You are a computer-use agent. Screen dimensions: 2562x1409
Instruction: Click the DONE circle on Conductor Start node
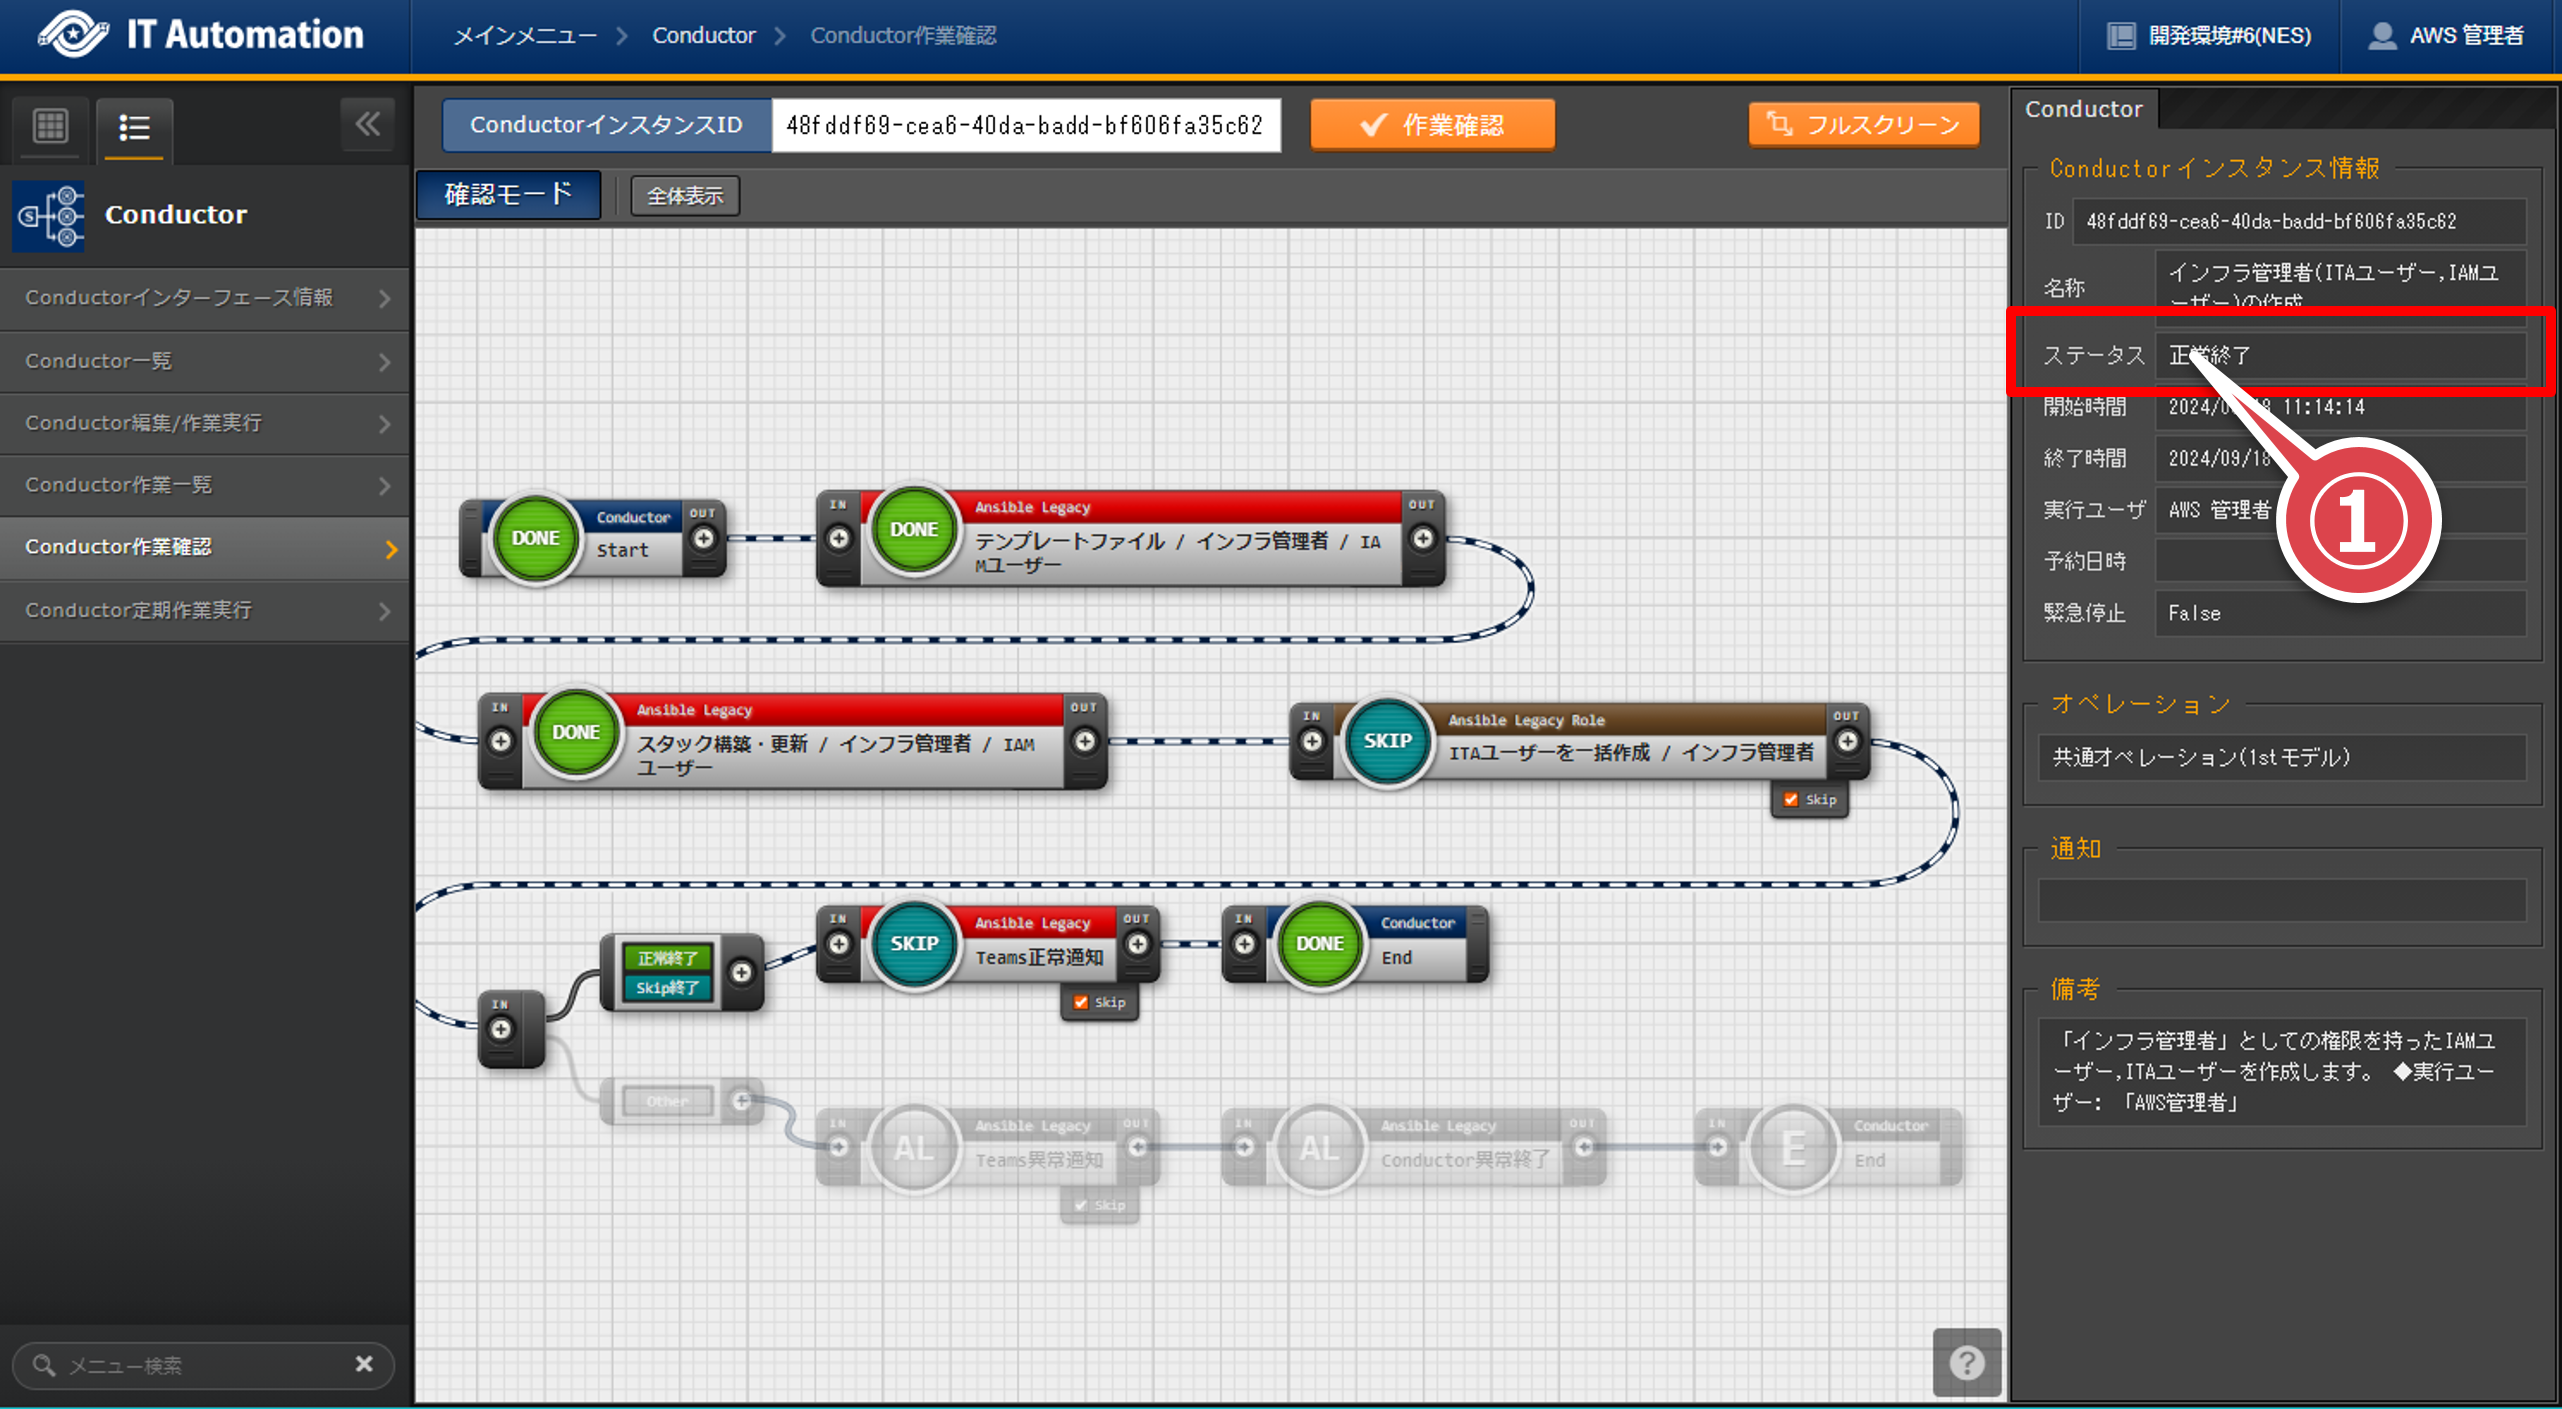536,538
